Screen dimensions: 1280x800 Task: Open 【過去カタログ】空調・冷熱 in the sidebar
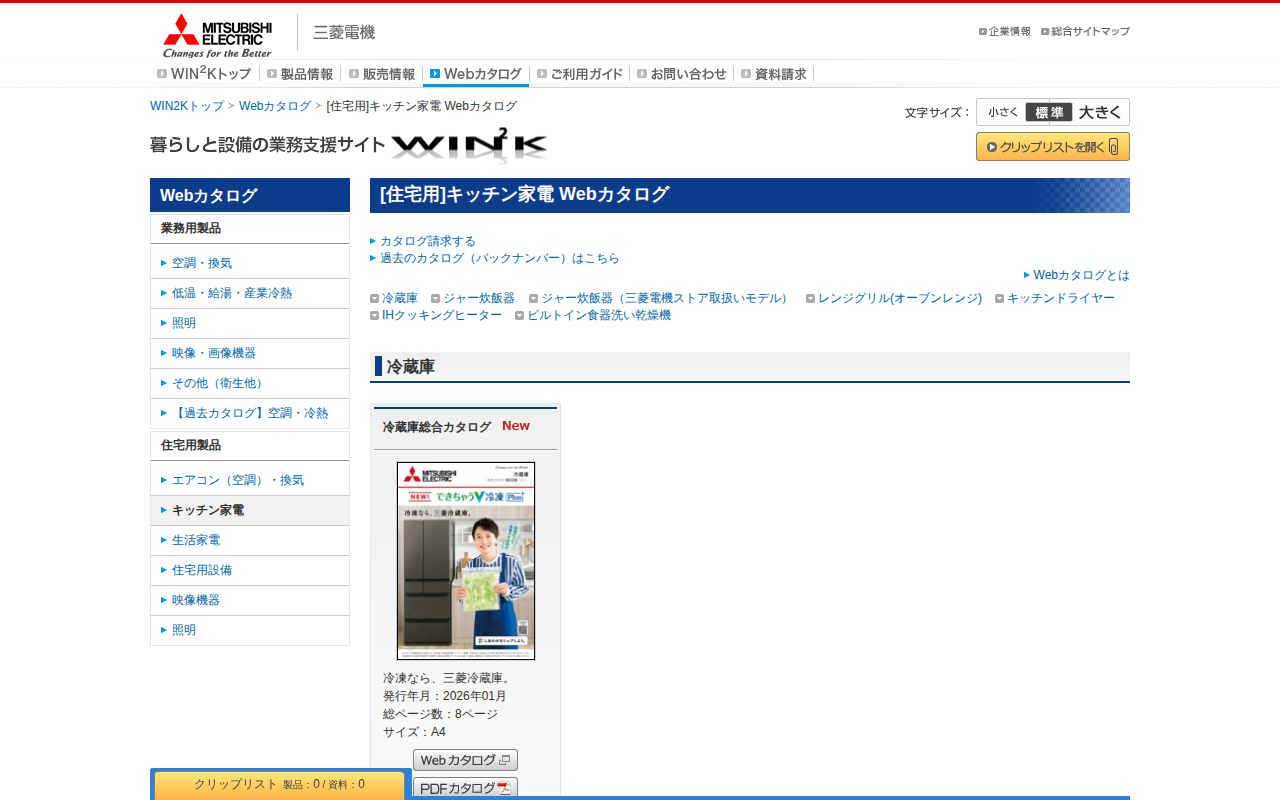(x=250, y=413)
